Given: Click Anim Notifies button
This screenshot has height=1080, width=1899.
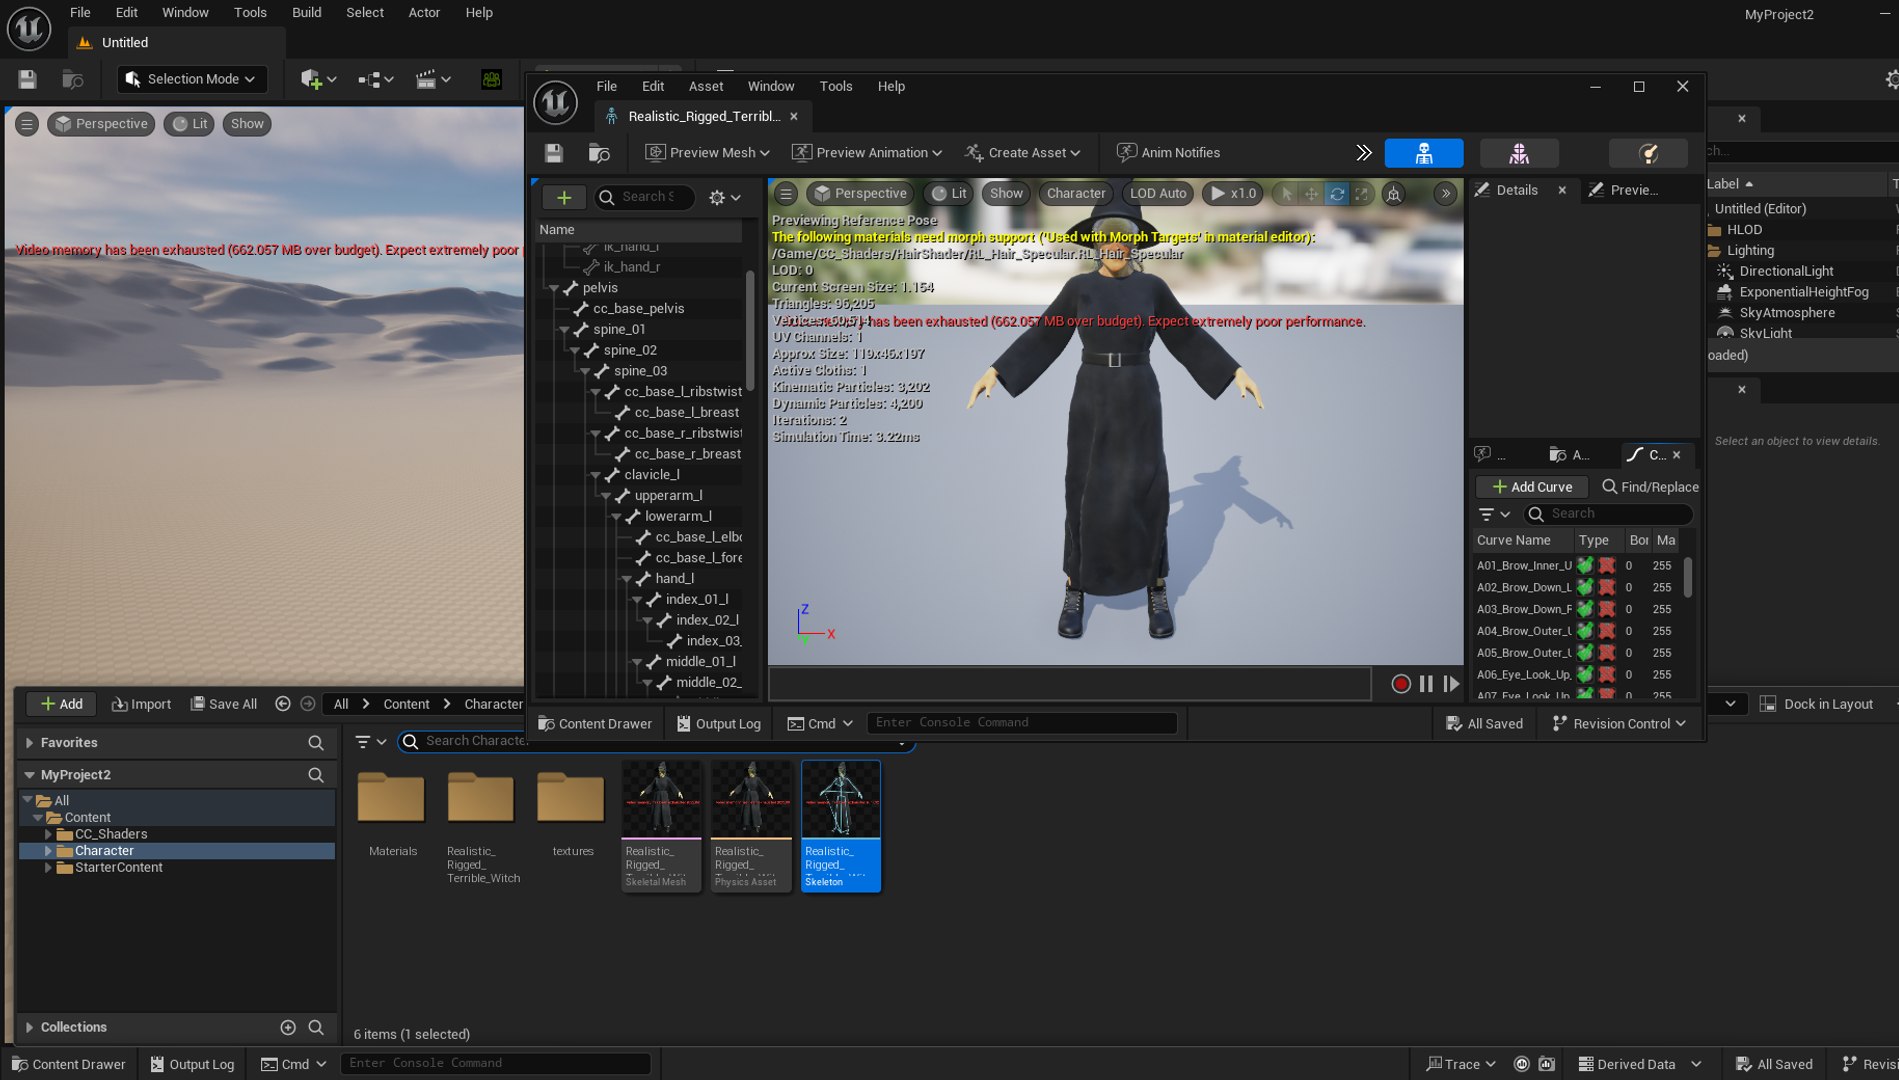Looking at the screenshot, I should pos(1168,153).
